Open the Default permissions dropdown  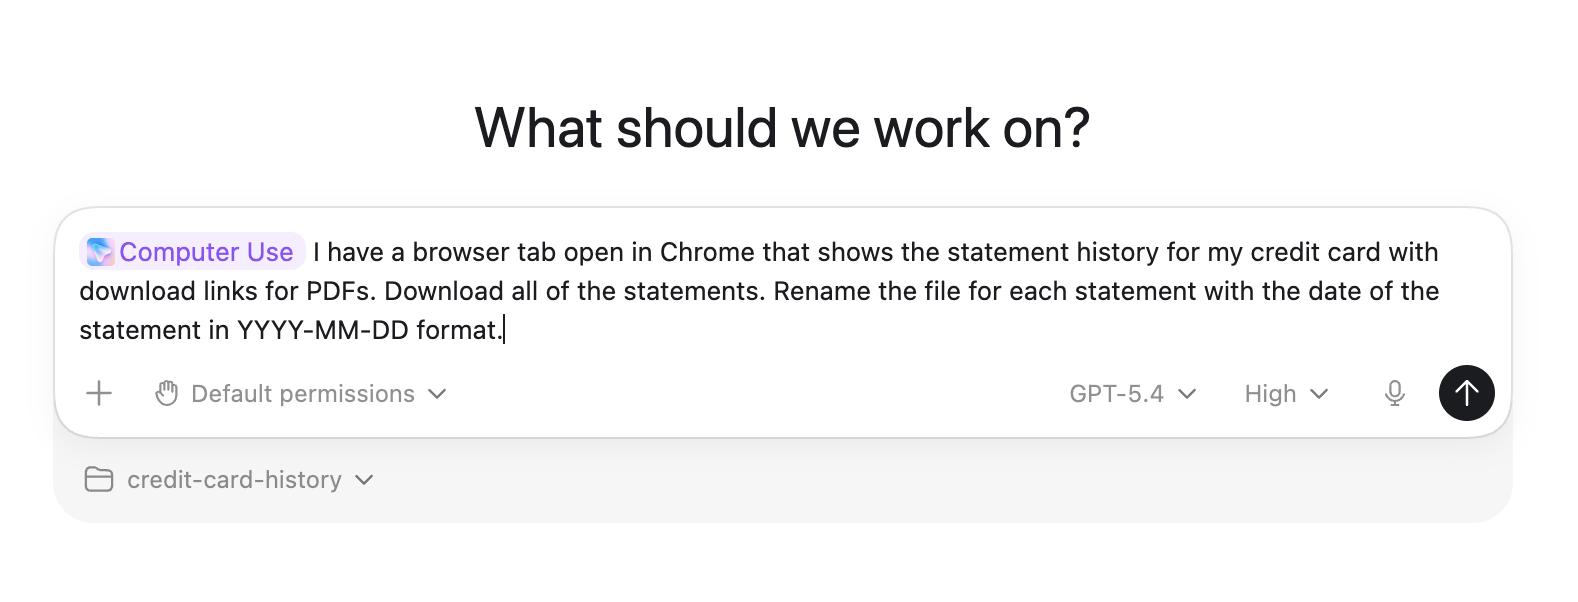tap(302, 394)
